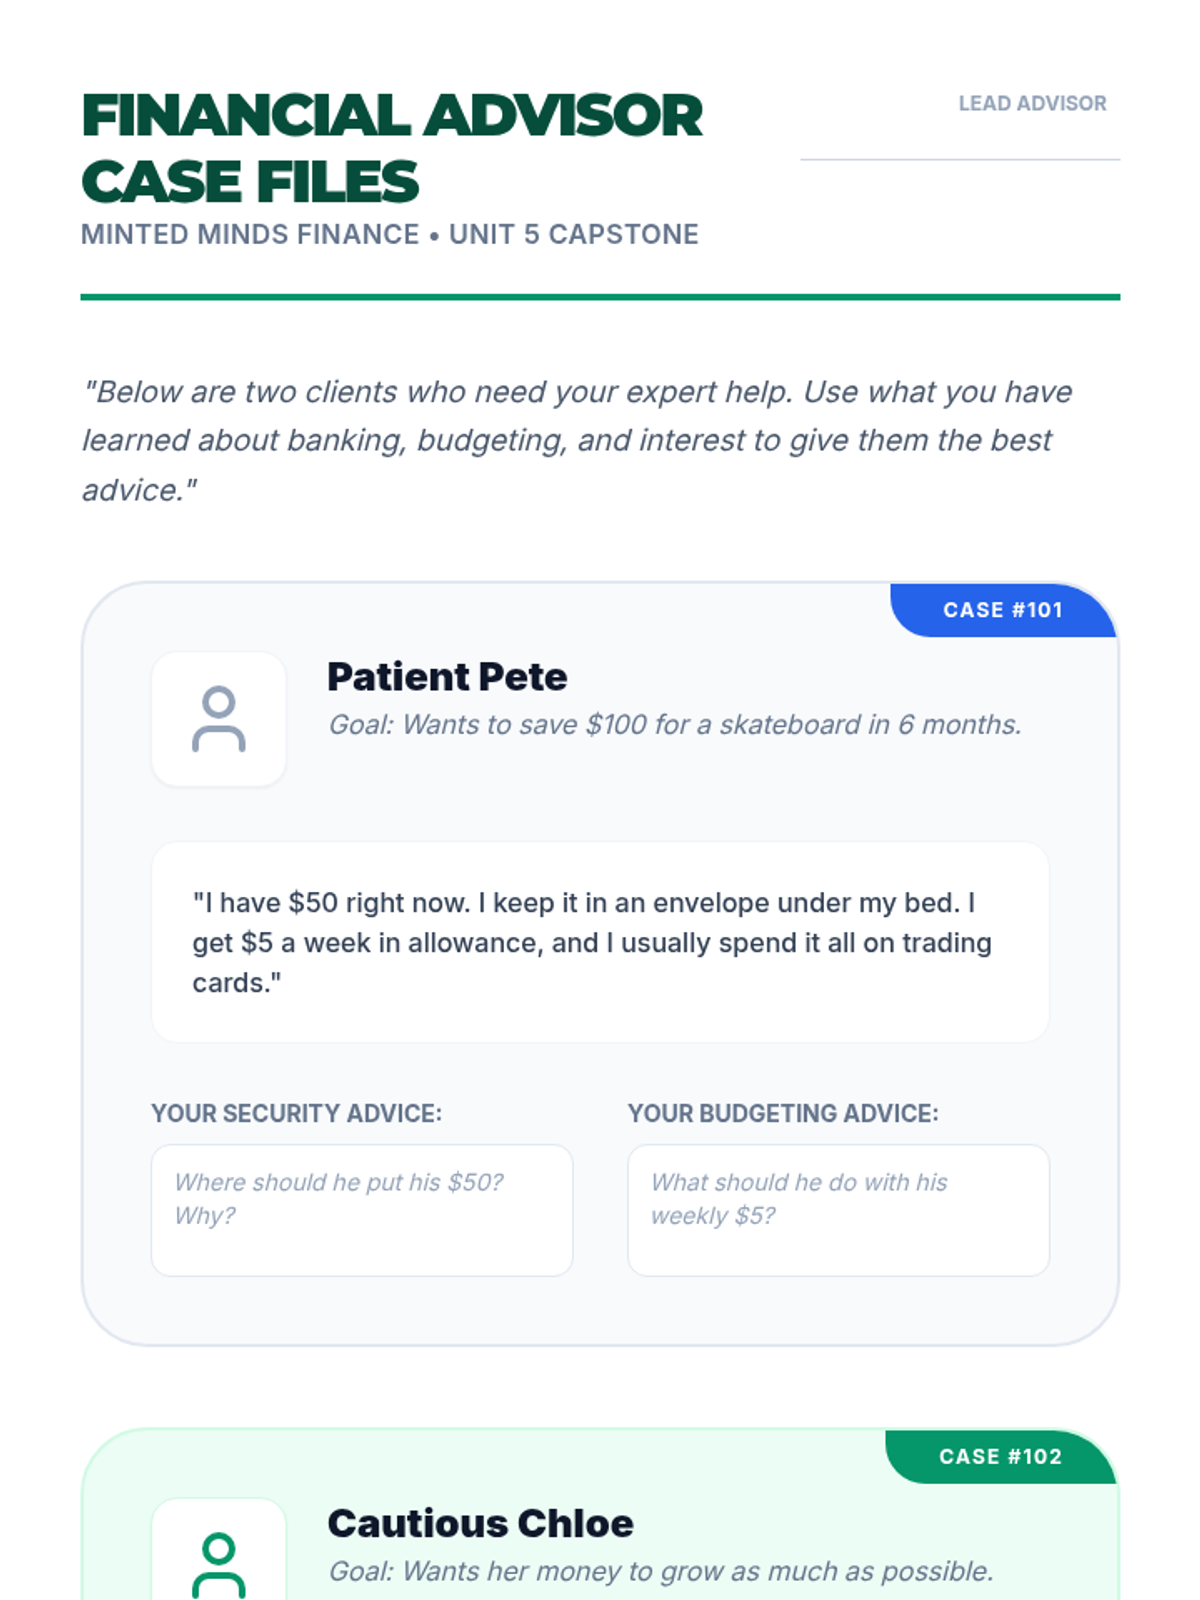Click the green divider under the header

coord(600,297)
